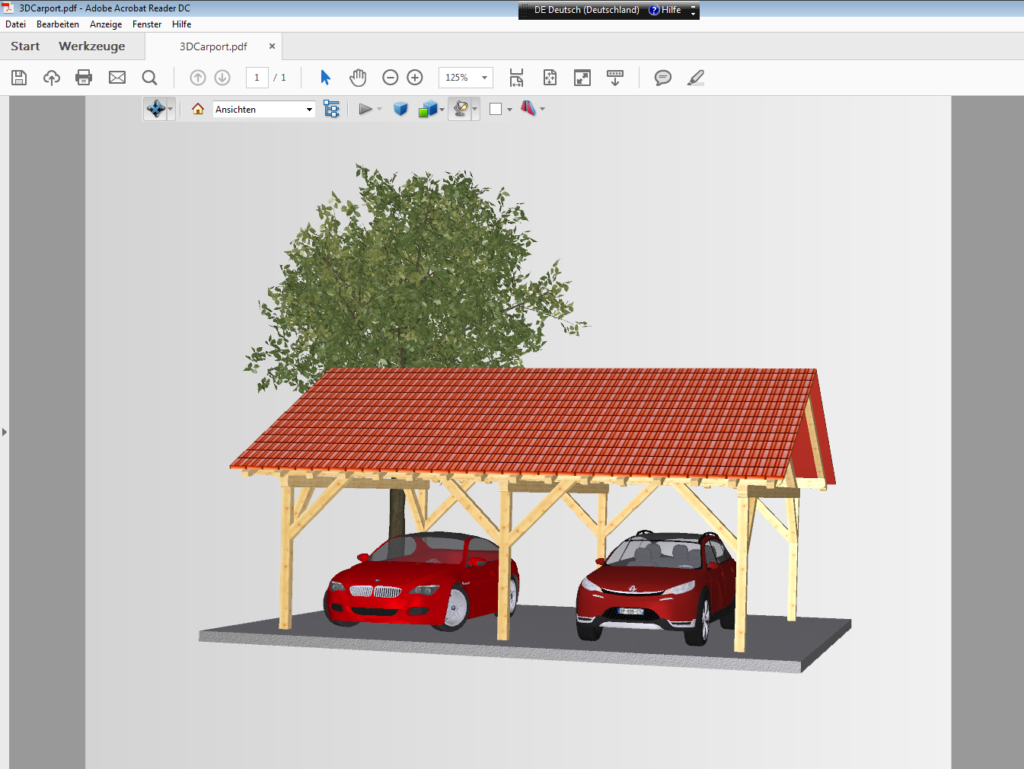Open the Anzeige menu
This screenshot has height=769, width=1024.
(105, 24)
